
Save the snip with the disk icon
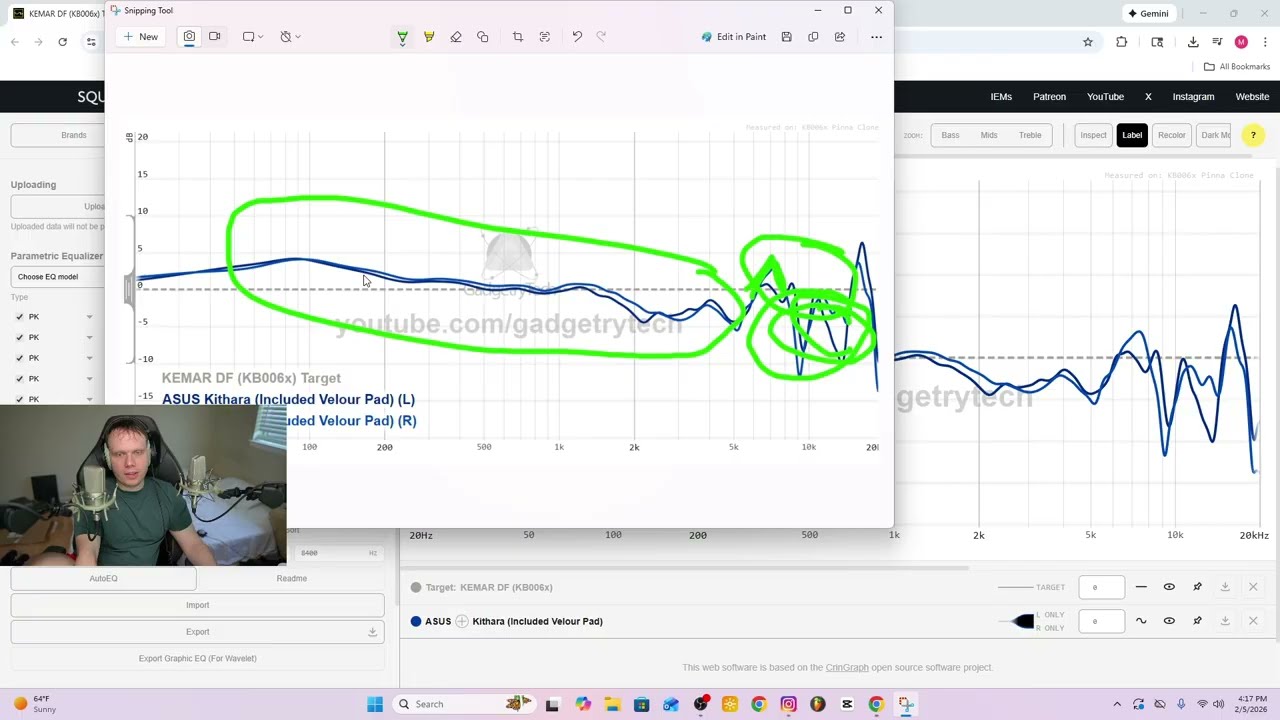[x=787, y=36]
